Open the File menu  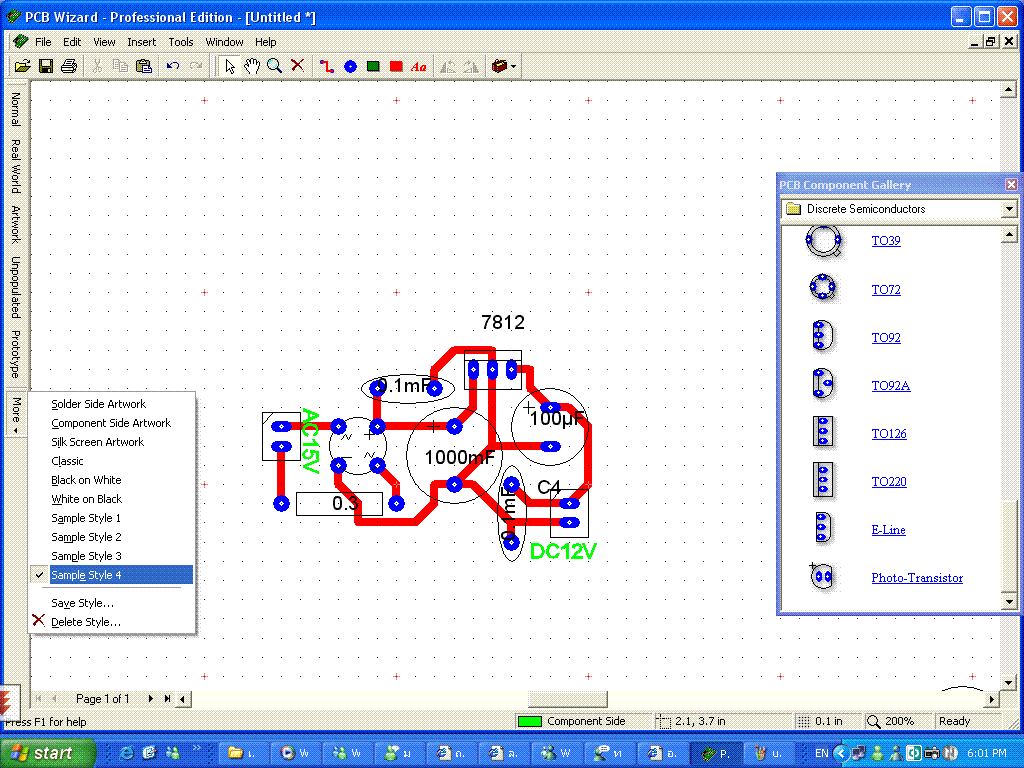[x=43, y=42]
